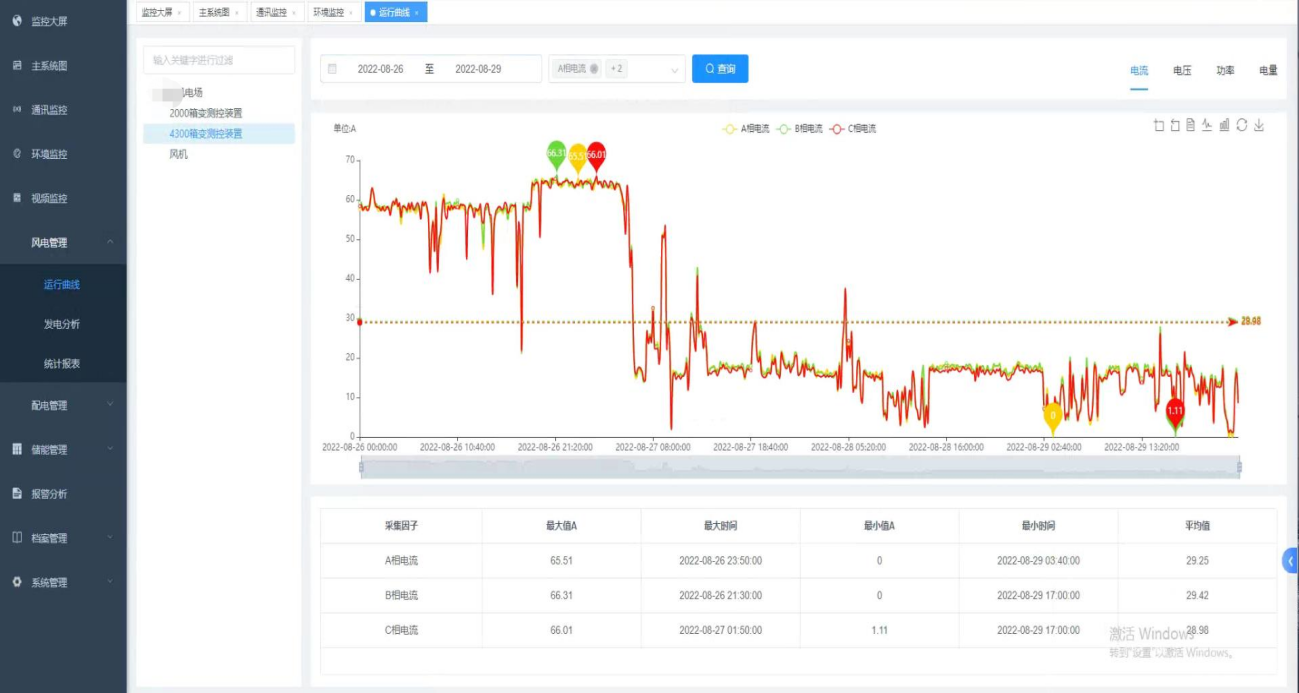This screenshot has height=693, width=1299.
Task: Open the data view icon in chart toolbox
Action: click(1189, 125)
